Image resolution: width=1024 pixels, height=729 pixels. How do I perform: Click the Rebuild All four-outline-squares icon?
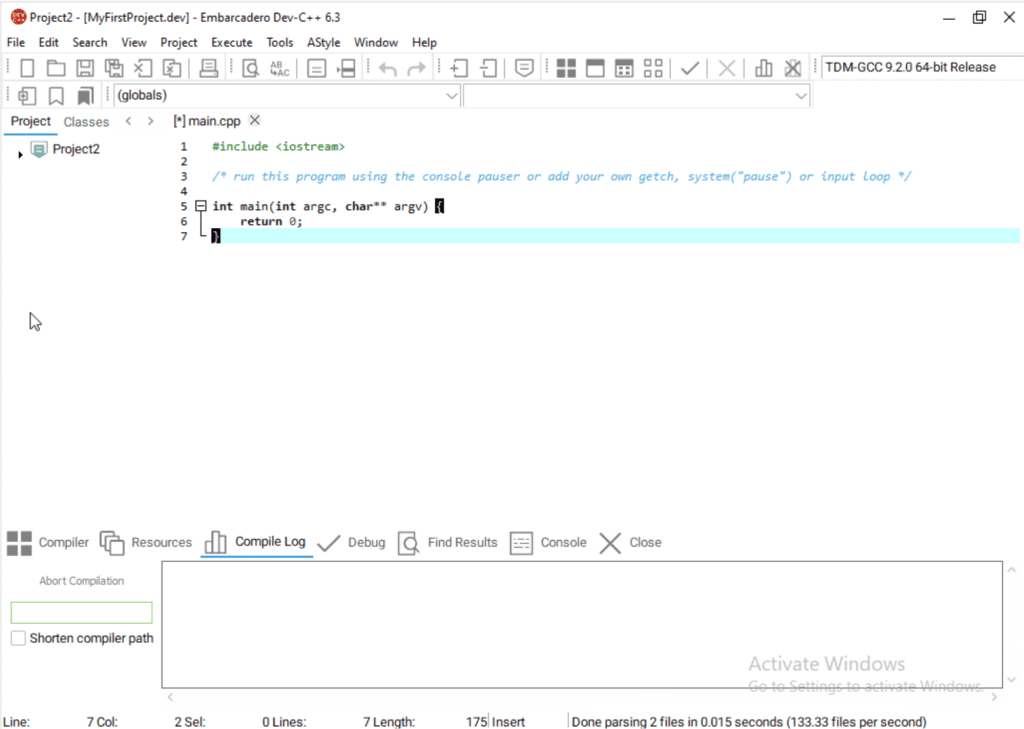point(653,68)
